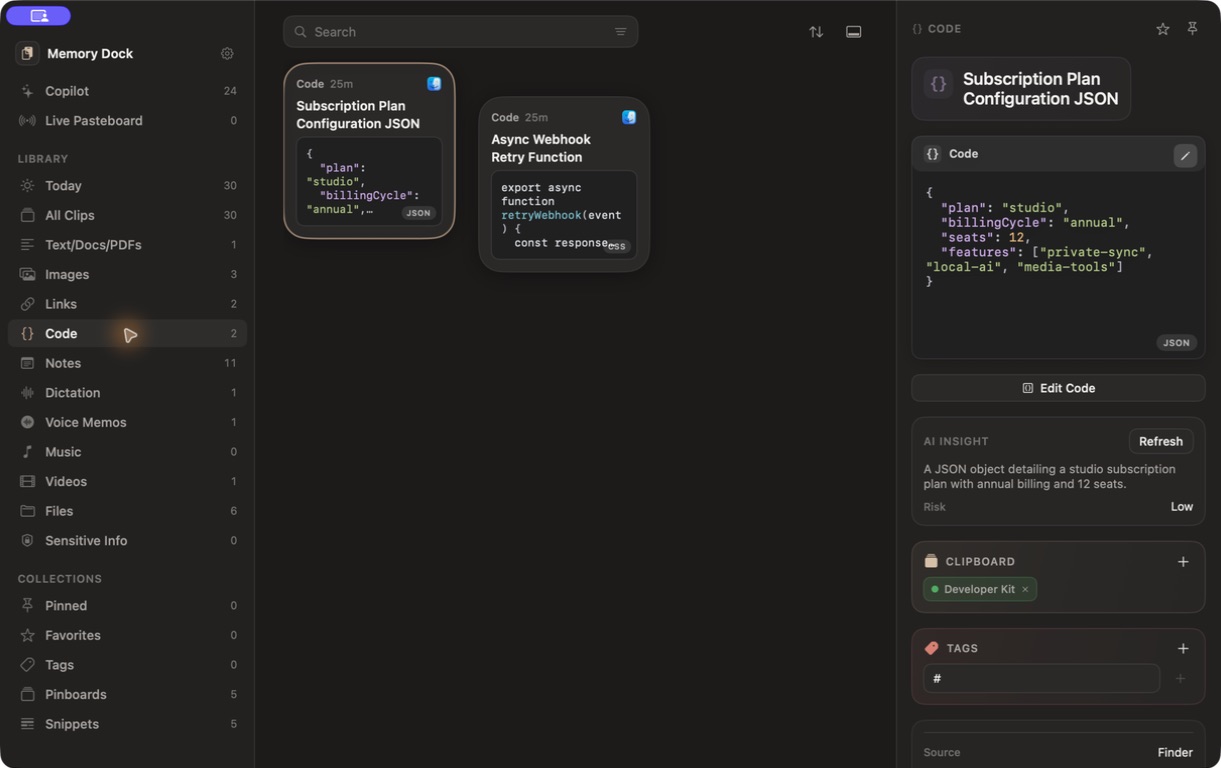This screenshot has height=768, width=1221.
Task: Click the purple screen button at top left
Action: (x=39, y=16)
